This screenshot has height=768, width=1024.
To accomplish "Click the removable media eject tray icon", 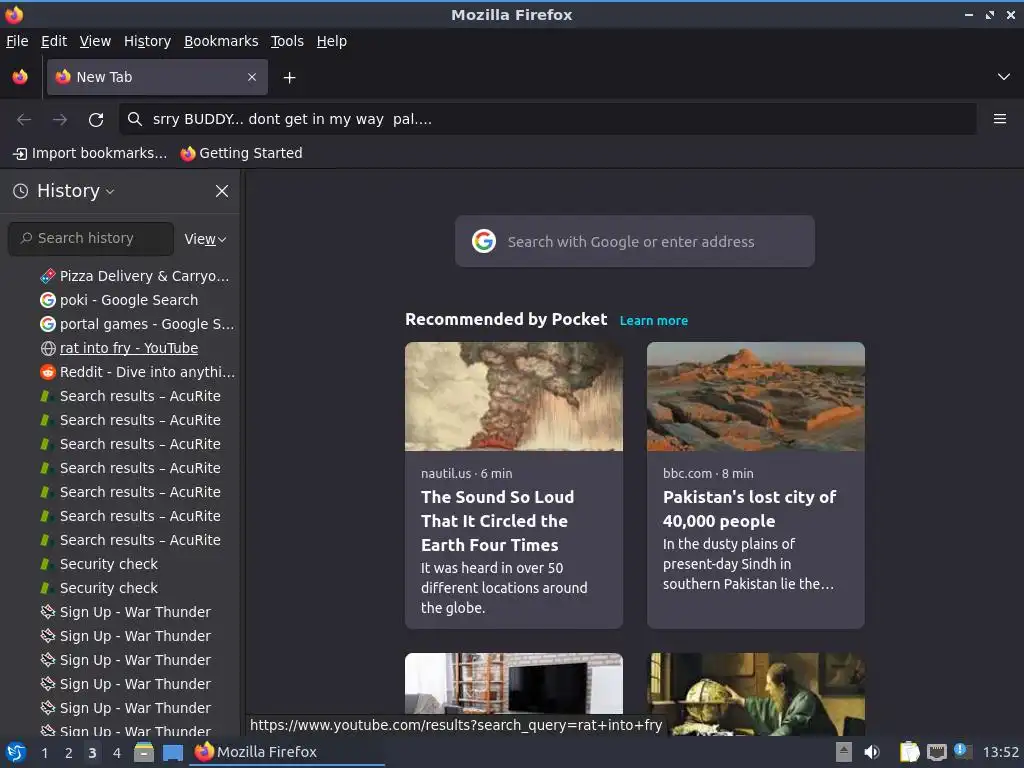I will 844,752.
